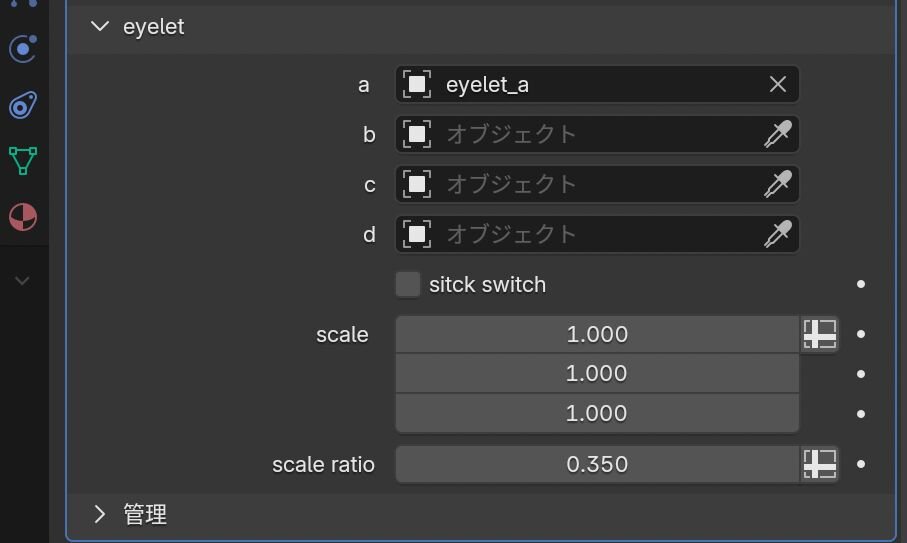Clear the eyelet_a object with the X

point(778,85)
